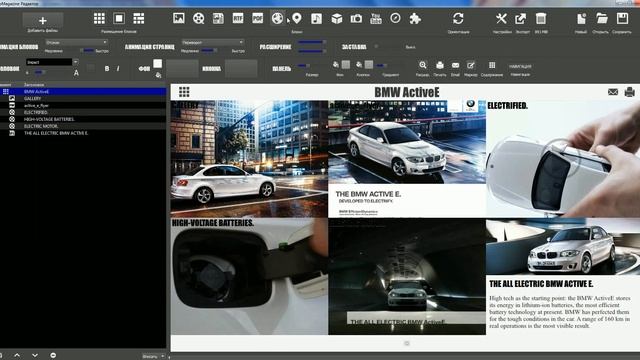Image resolution: width=640 pixels, height=360 pixels.
Task: Select the GALLERY row in list
Action: click(83, 98)
